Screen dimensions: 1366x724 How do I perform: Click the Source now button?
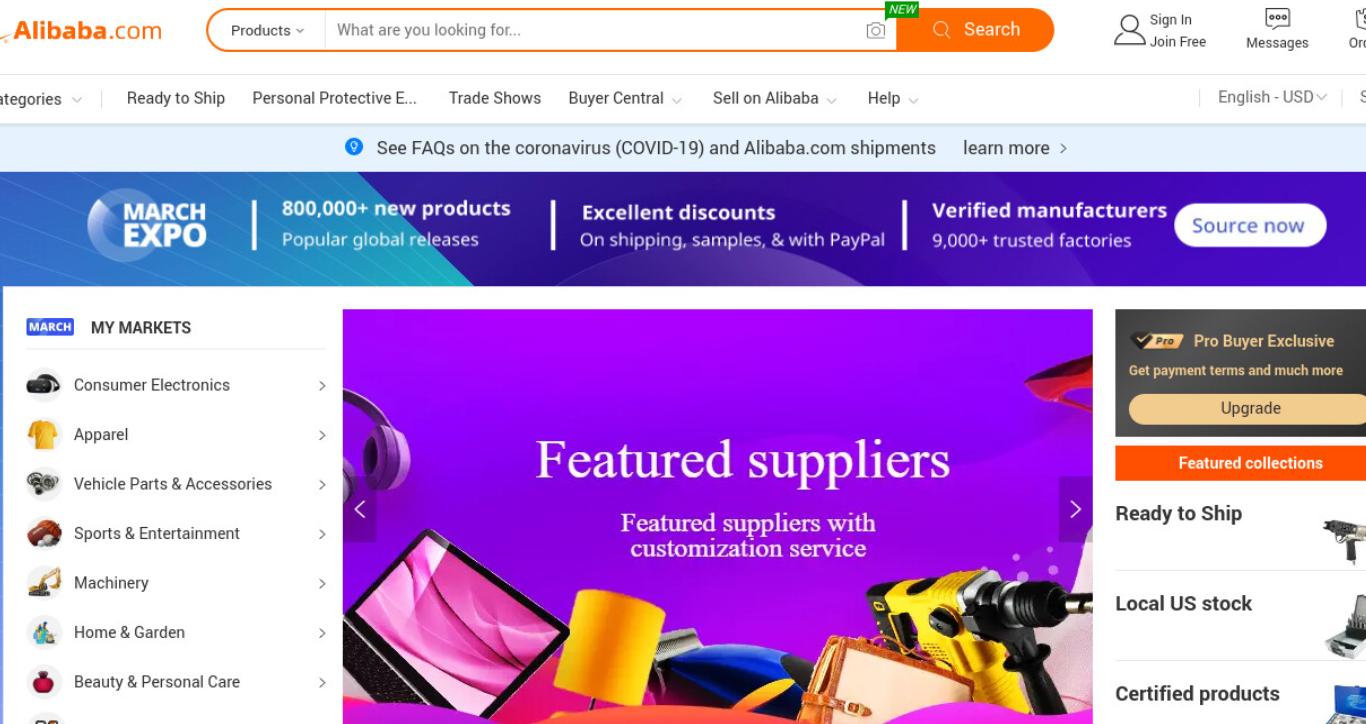tap(1250, 226)
